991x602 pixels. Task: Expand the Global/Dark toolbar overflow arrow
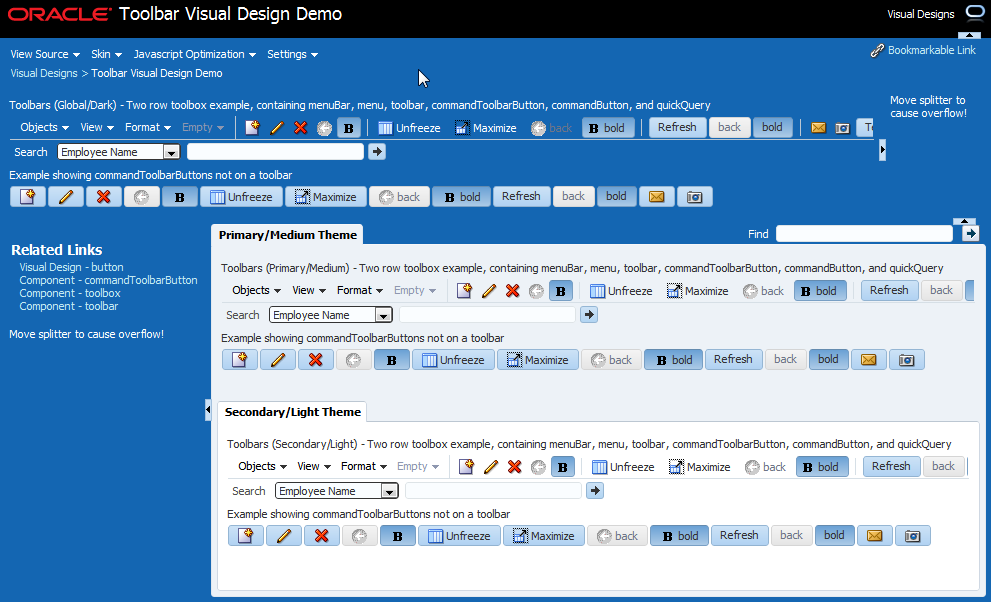pos(882,150)
